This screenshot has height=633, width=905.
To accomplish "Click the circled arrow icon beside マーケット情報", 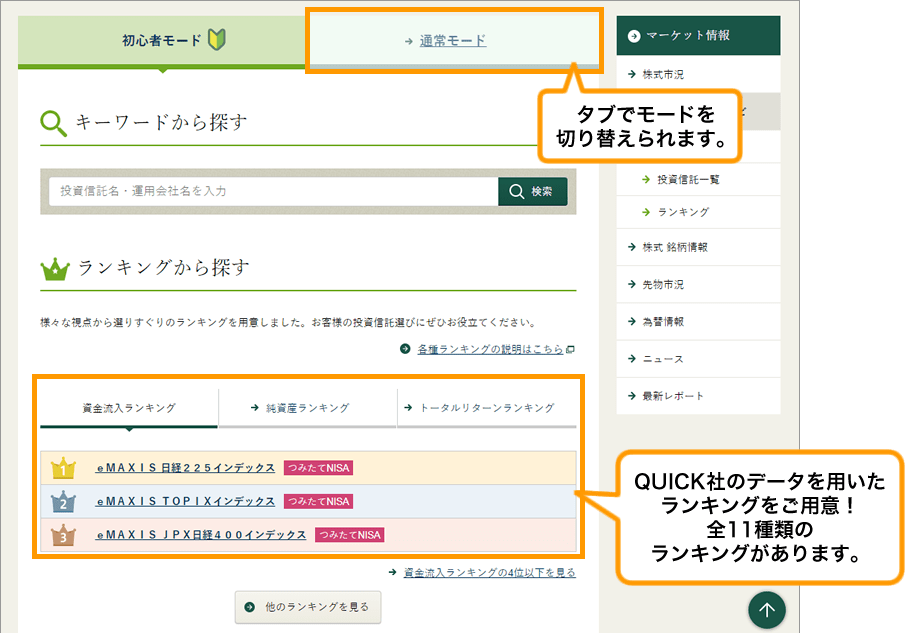I will (634, 36).
